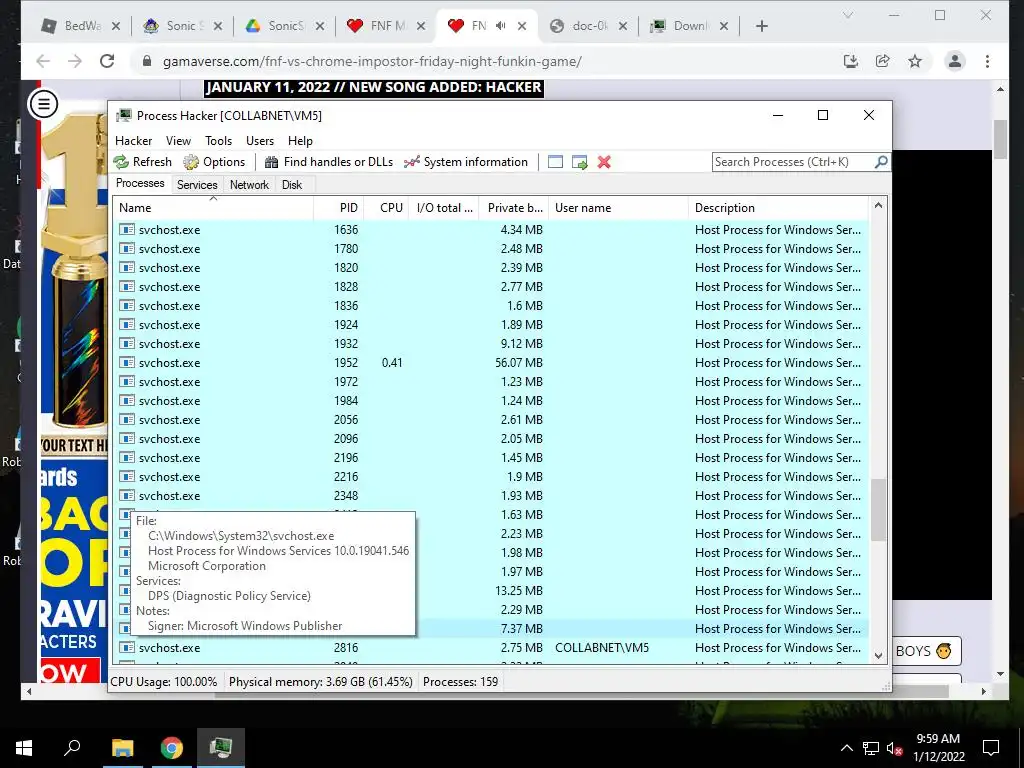1024x768 pixels.
Task: Click the 56.07 MB private bytes cell
Action: tap(519, 362)
